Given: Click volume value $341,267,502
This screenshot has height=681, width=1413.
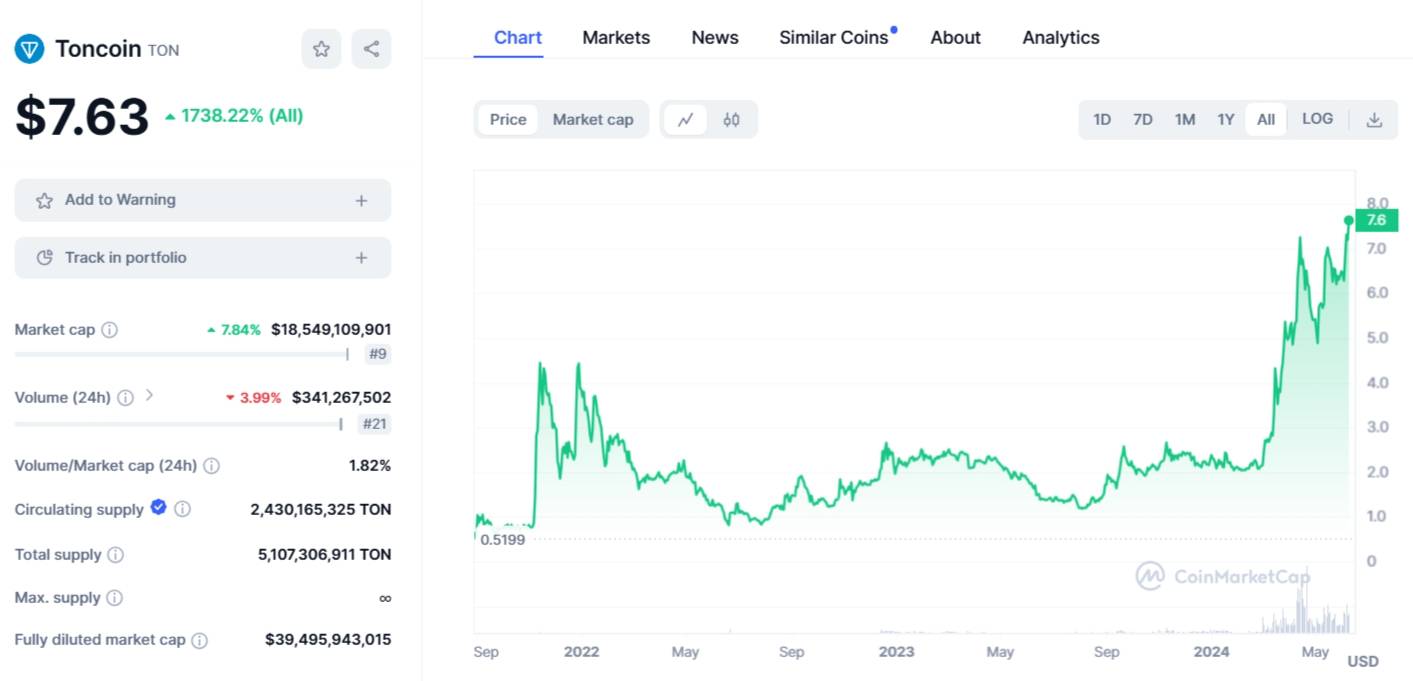Looking at the screenshot, I should click(341, 397).
